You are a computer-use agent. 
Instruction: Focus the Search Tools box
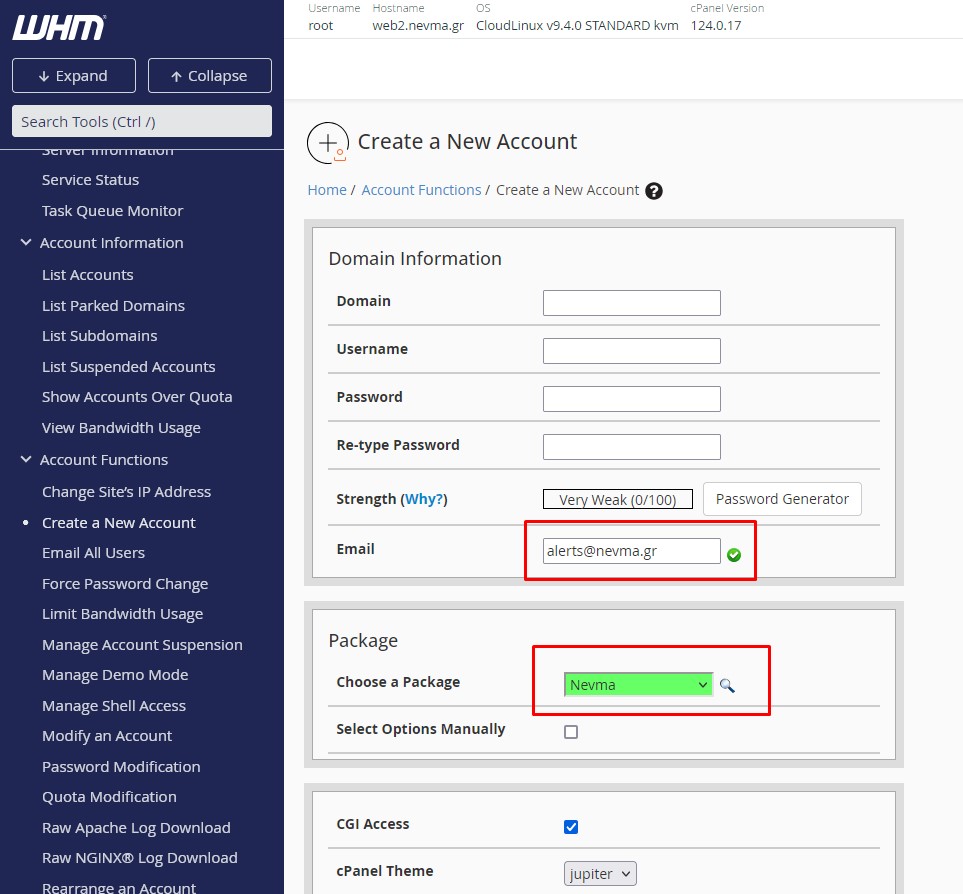pyautogui.click(x=142, y=122)
